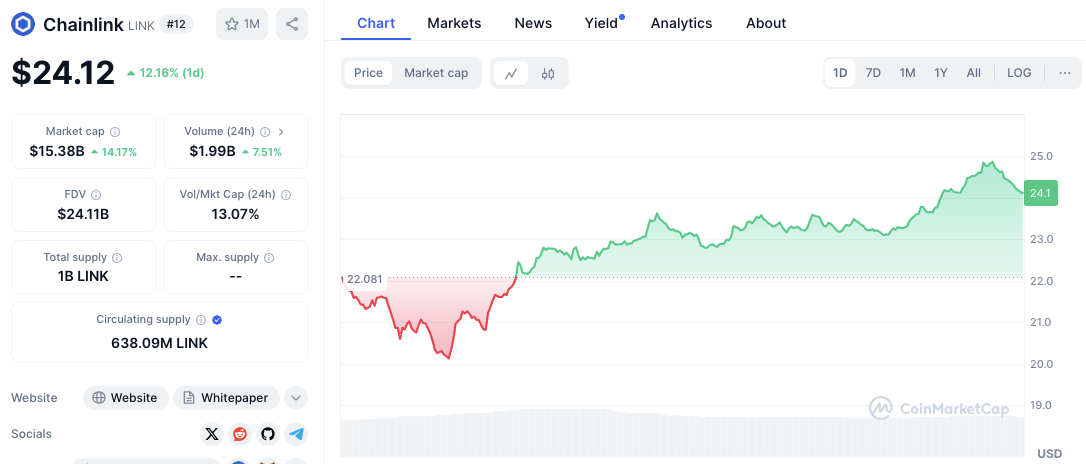1086x464 pixels.
Task: Open the Analytics tab
Action: 681,23
